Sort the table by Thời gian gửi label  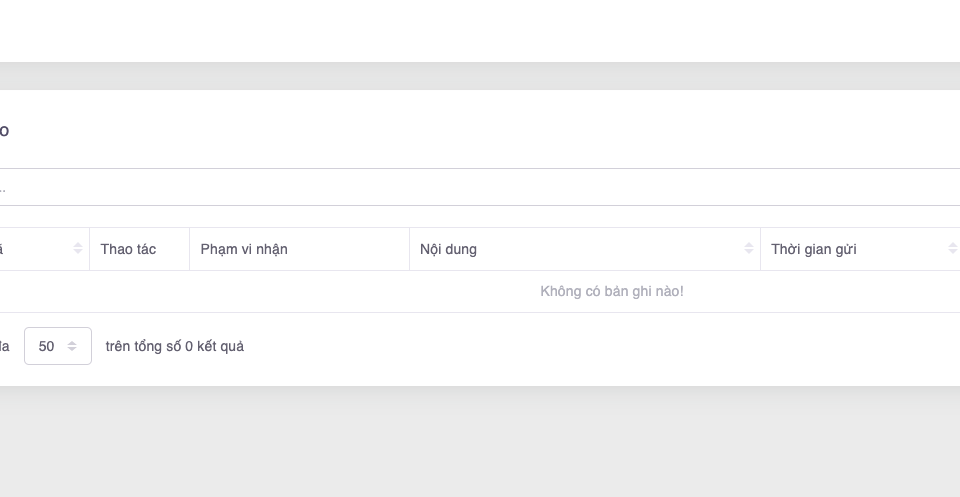813,249
